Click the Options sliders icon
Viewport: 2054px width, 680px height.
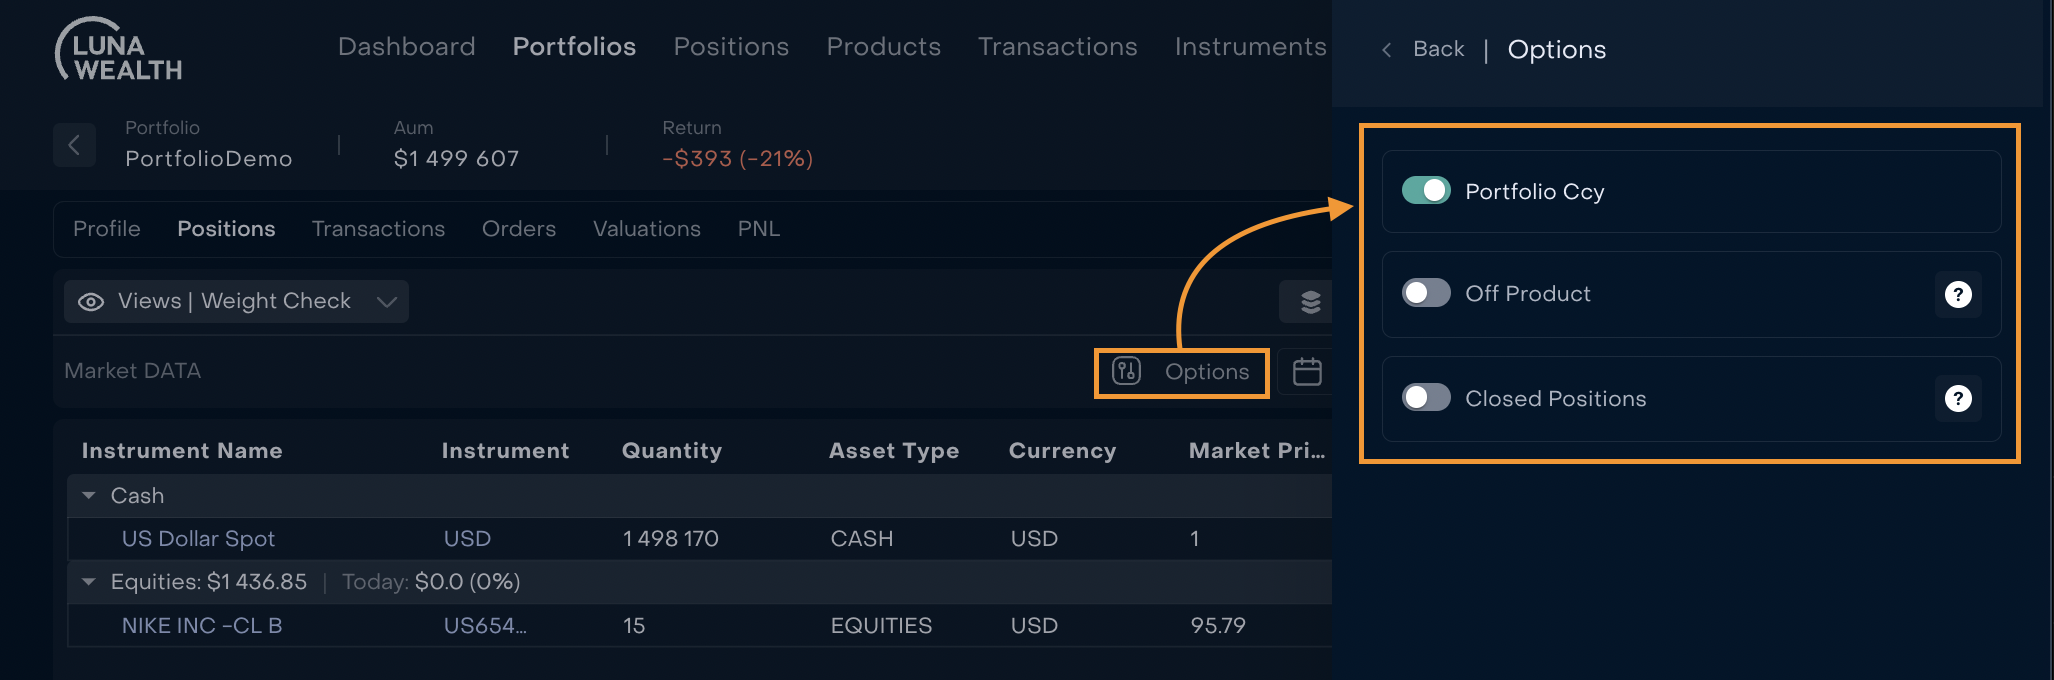(x=1127, y=372)
